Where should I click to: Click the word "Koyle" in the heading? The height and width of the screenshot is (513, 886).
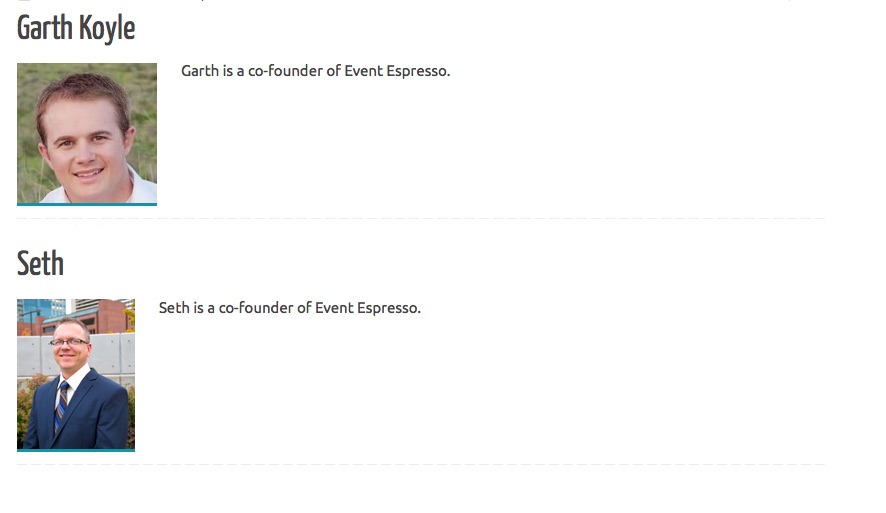[107, 28]
